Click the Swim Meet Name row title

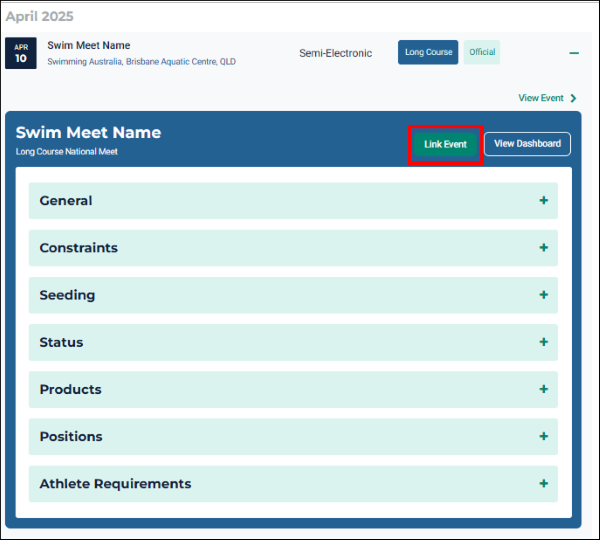(89, 45)
